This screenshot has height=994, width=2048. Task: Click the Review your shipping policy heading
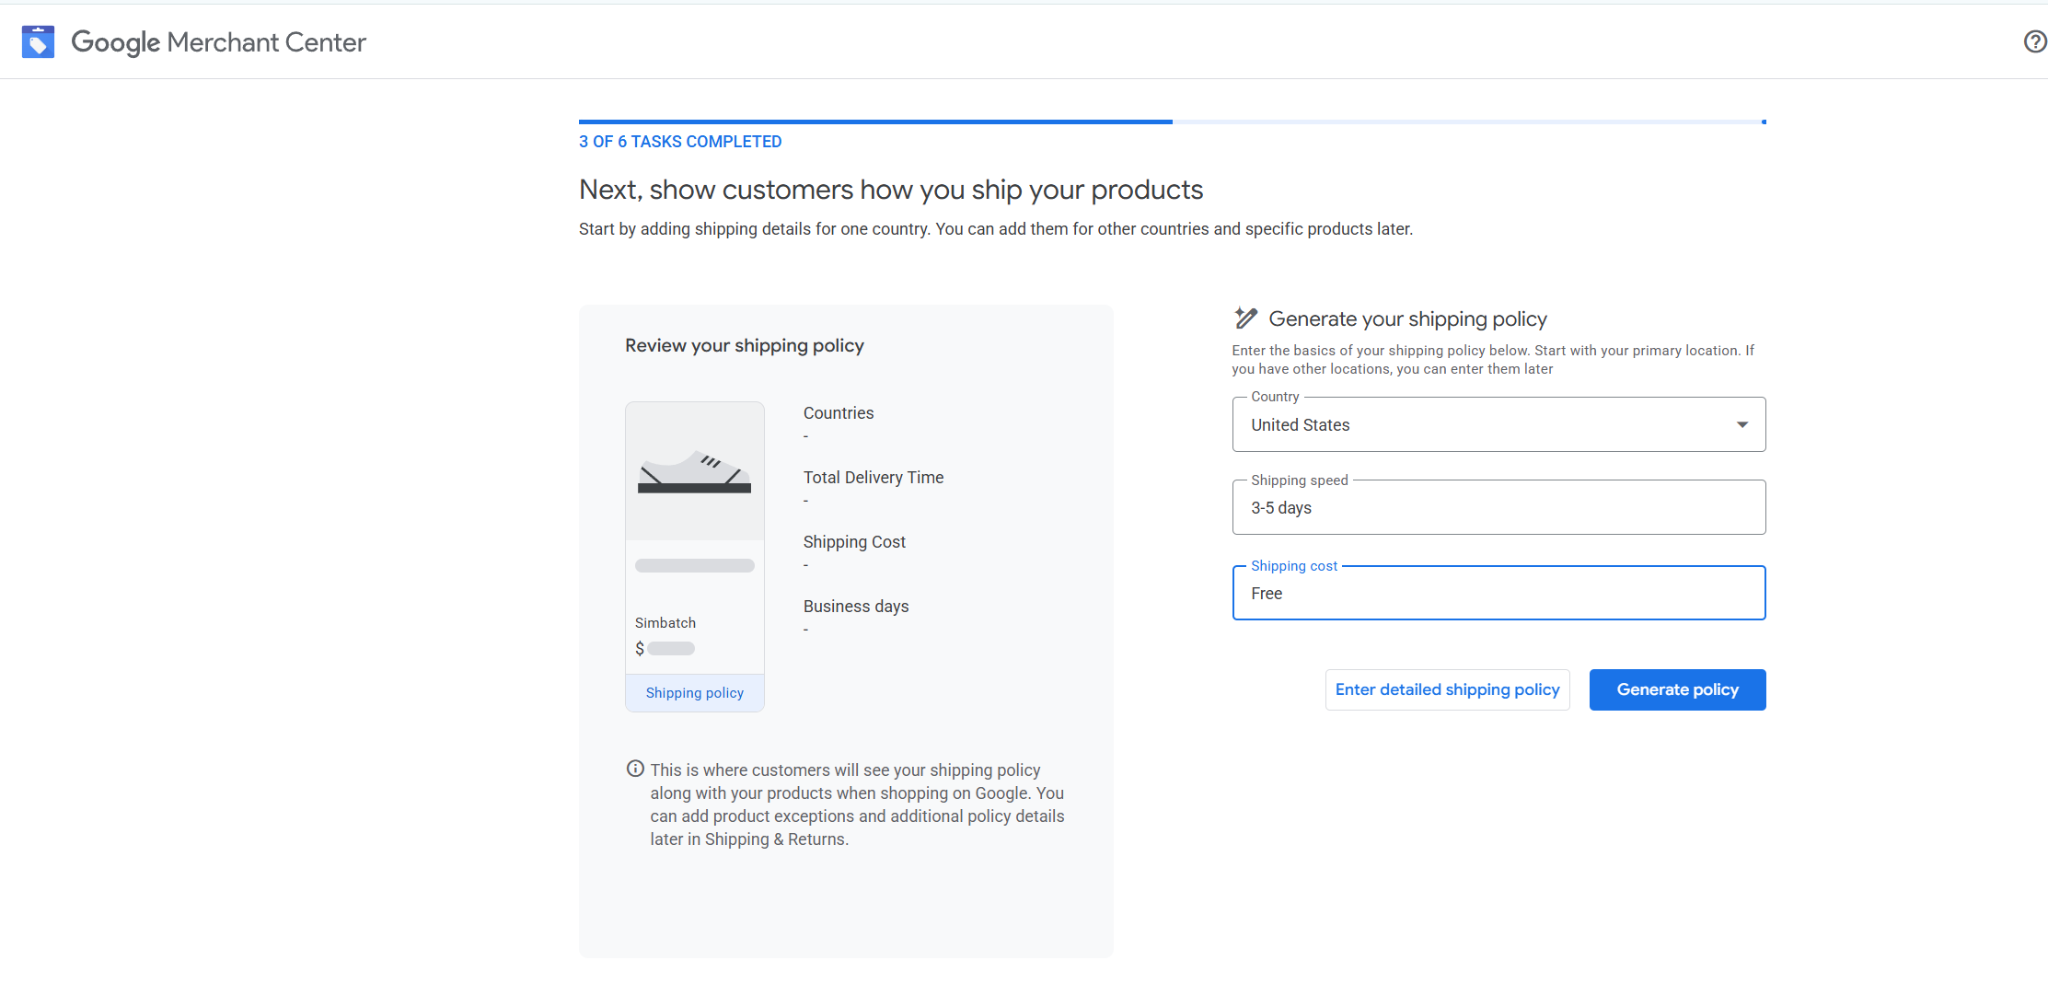coord(744,345)
